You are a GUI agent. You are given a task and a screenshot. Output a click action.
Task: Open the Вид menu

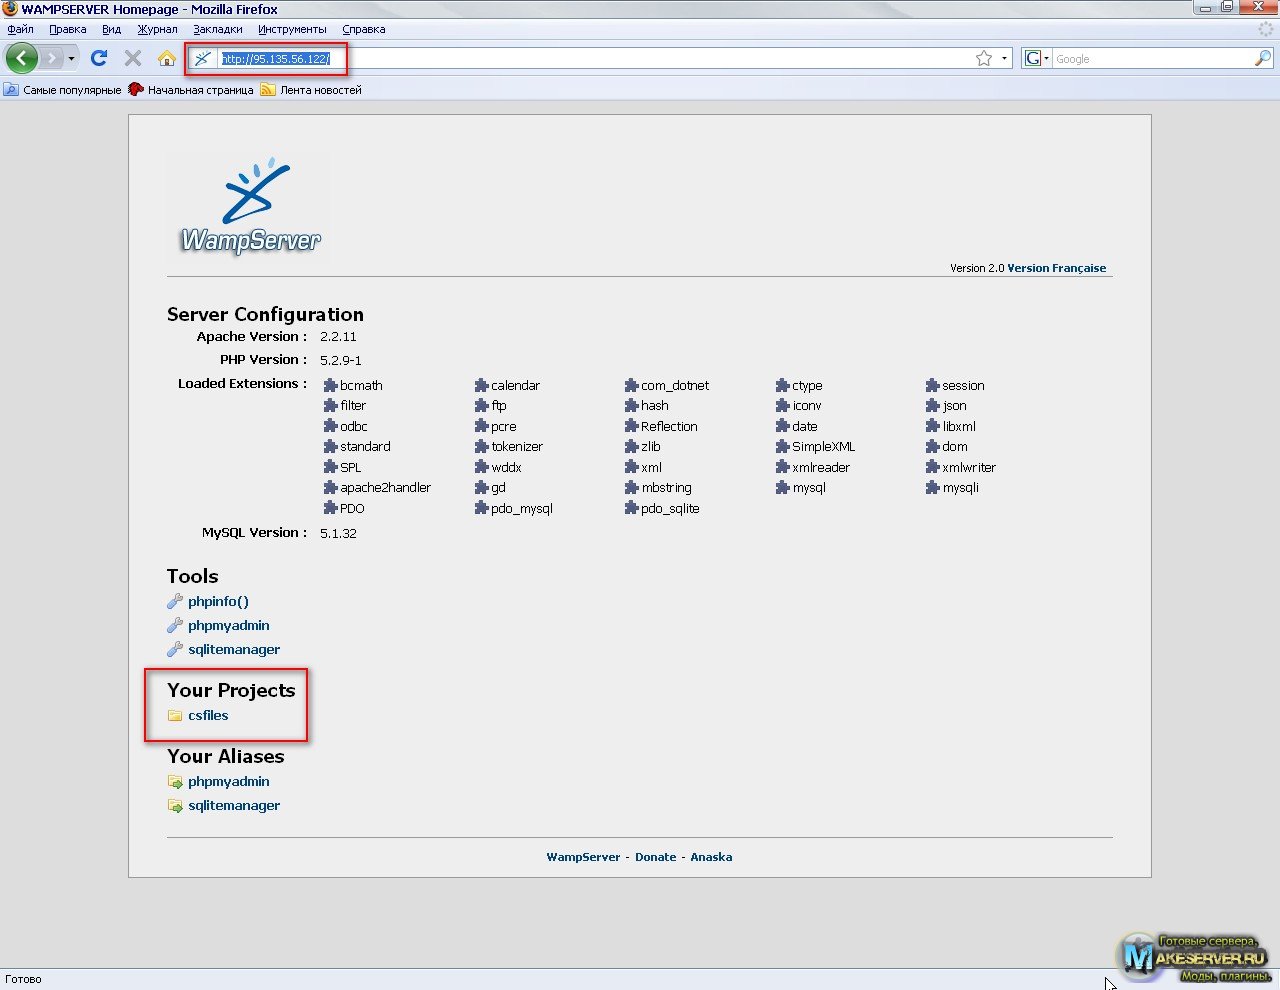111,29
